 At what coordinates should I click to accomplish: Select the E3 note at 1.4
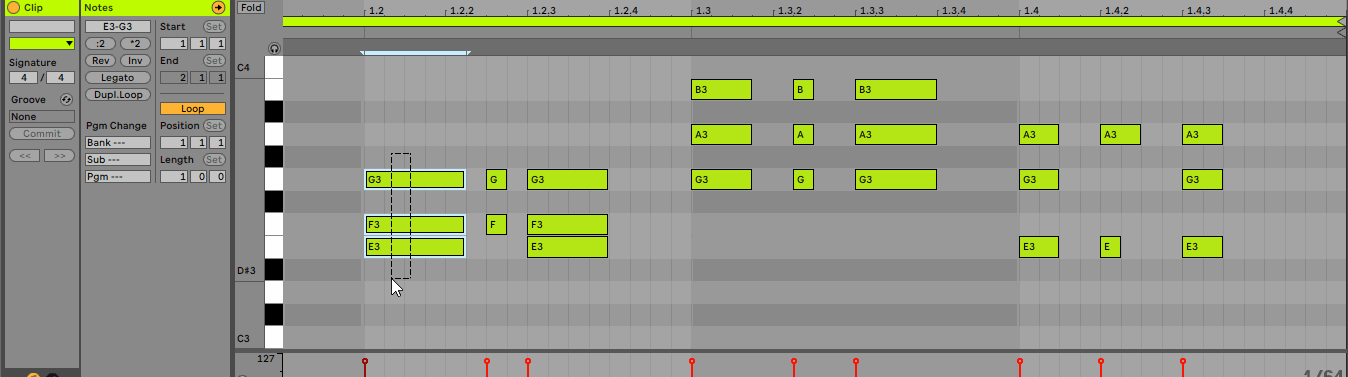point(1039,247)
